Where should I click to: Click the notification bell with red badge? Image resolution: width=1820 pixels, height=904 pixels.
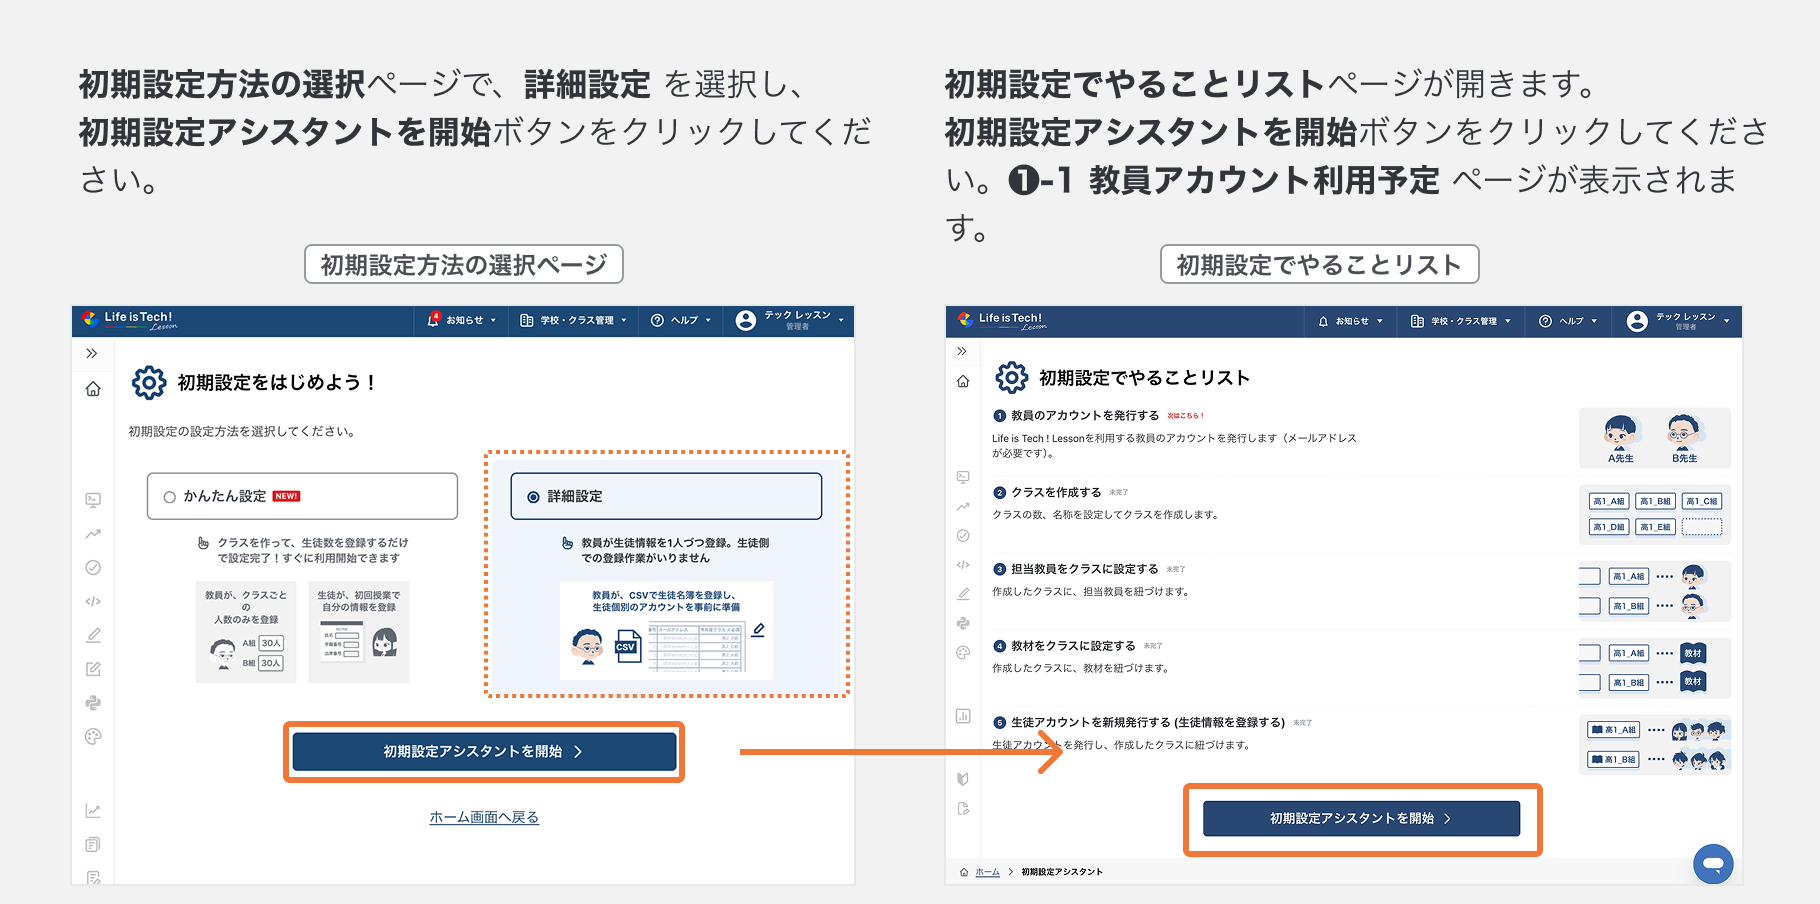pyautogui.click(x=434, y=320)
